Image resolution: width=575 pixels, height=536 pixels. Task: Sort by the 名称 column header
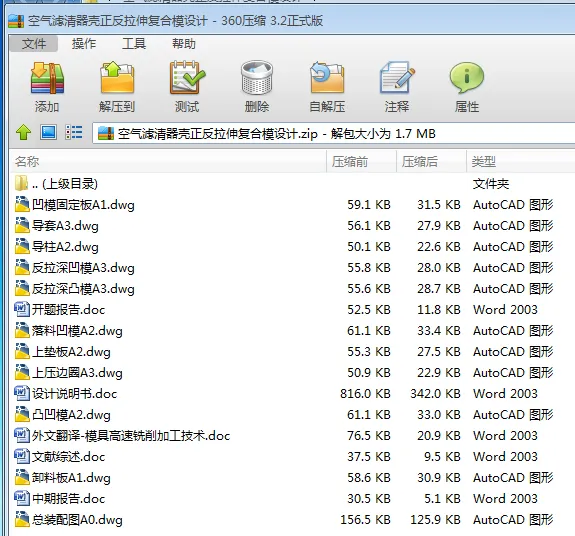pyautogui.click(x=168, y=161)
